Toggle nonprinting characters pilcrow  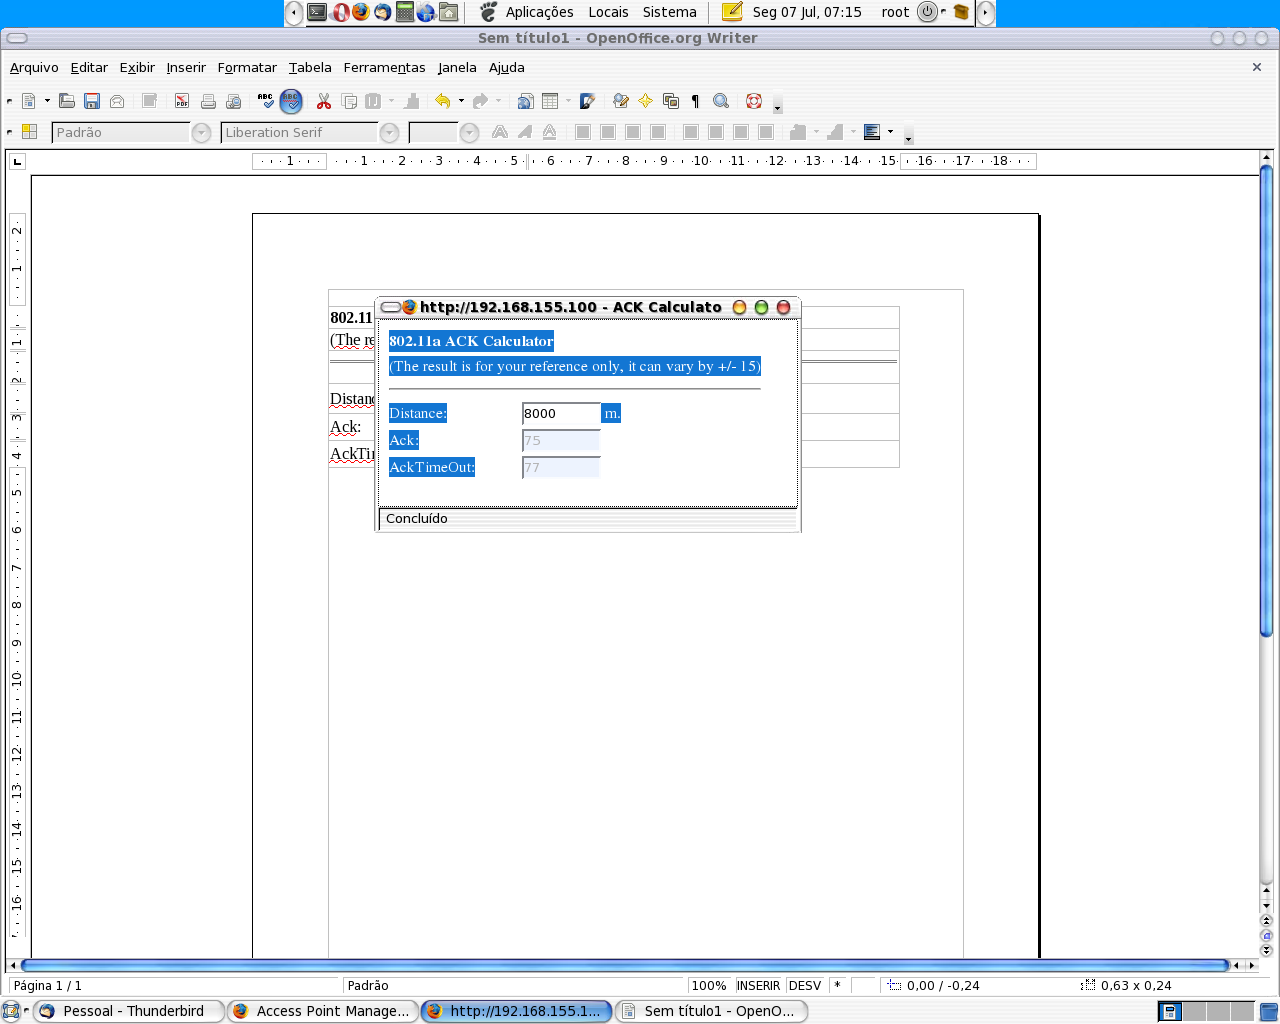tap(695, 101)
